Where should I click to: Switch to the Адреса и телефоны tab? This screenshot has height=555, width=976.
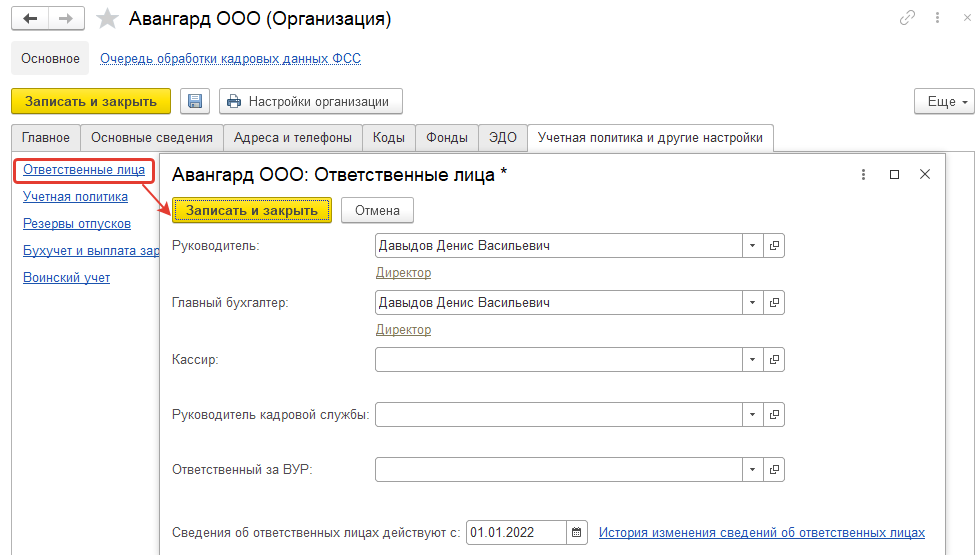[292, 138]
